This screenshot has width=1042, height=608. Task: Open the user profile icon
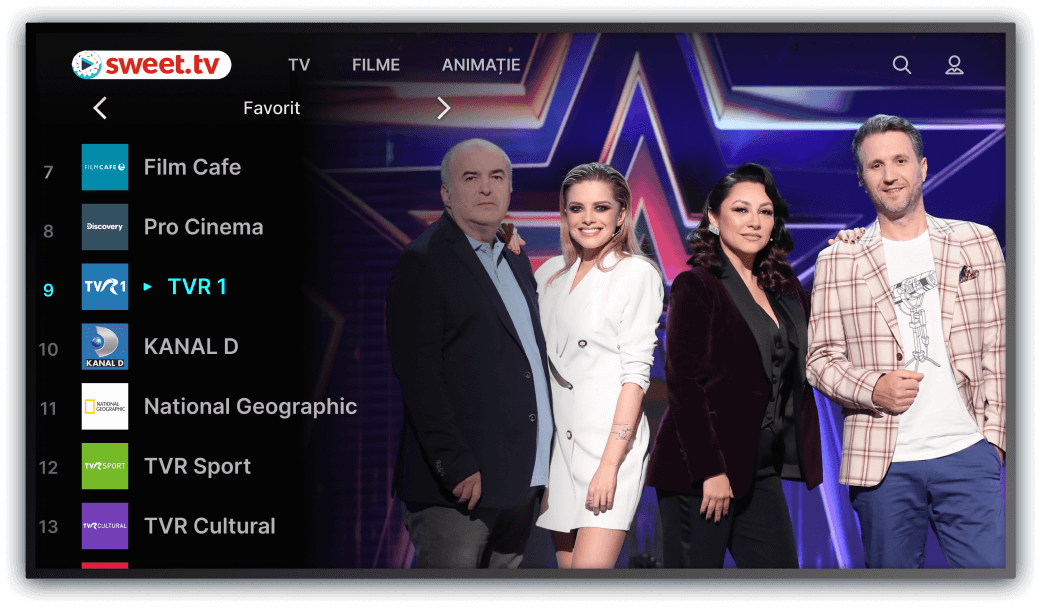954,64
